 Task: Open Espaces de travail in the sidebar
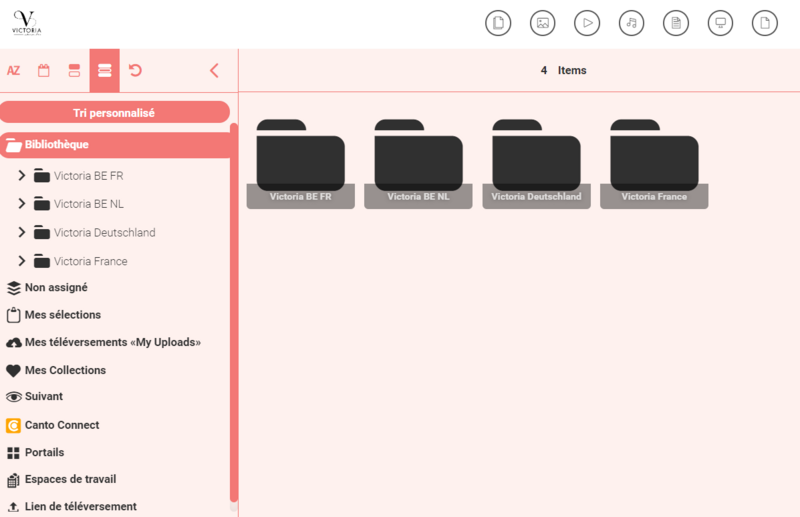(x=69, y=479)
